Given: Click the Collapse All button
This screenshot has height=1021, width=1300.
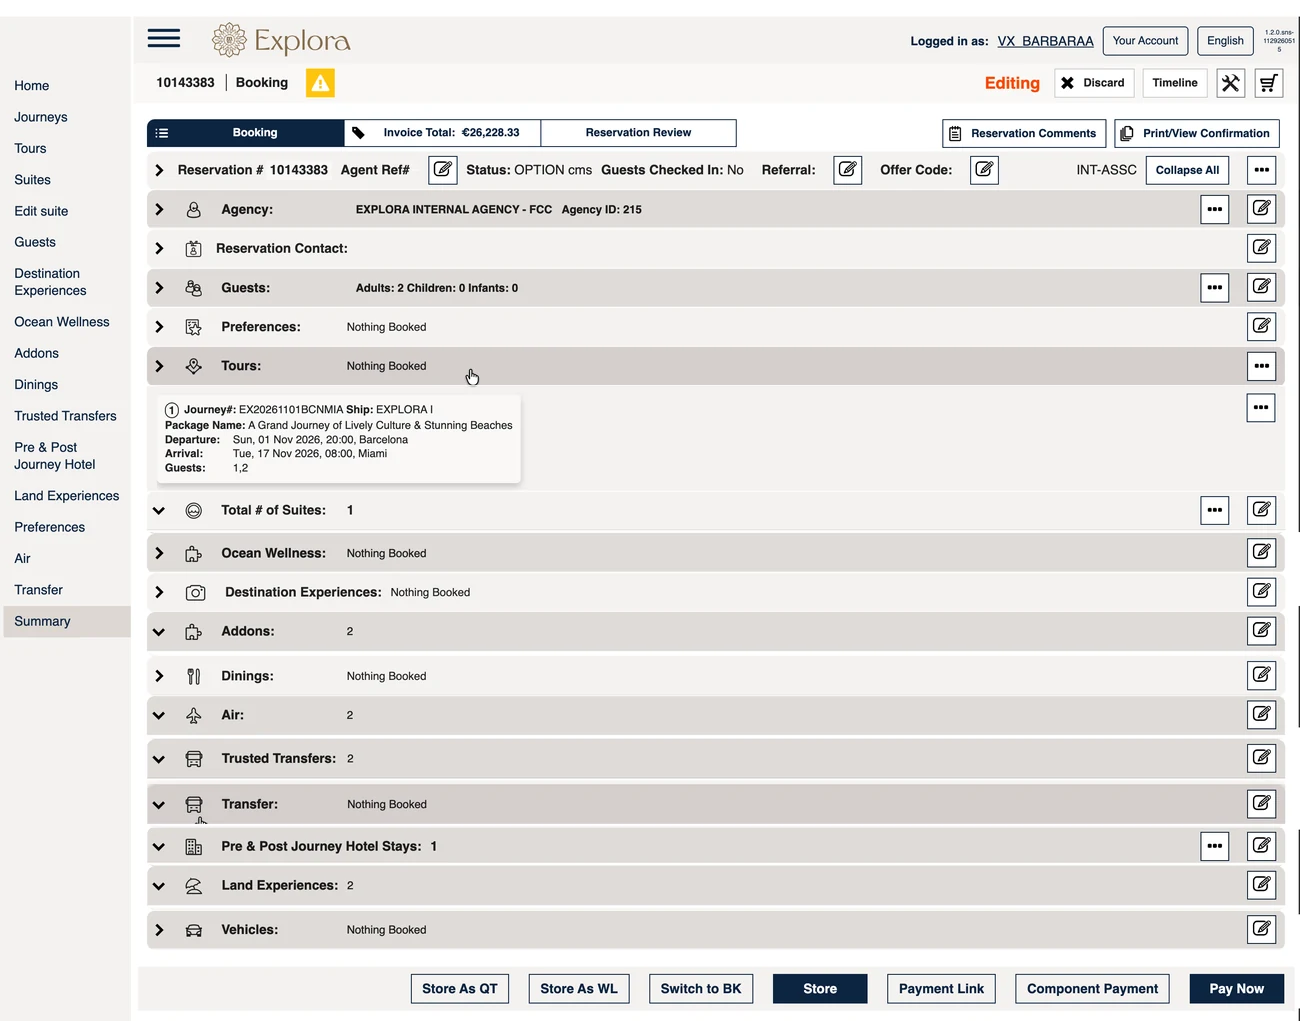Looking at the screenshot, I should (x=1187, y=170).
